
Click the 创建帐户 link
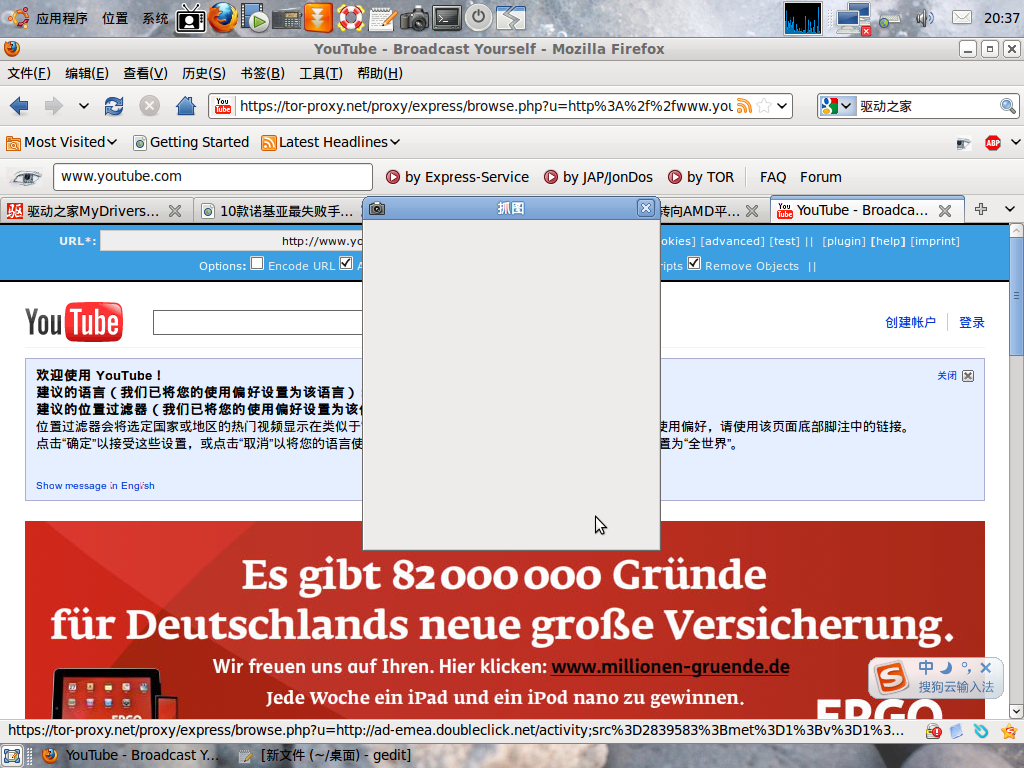click(910, 322)
